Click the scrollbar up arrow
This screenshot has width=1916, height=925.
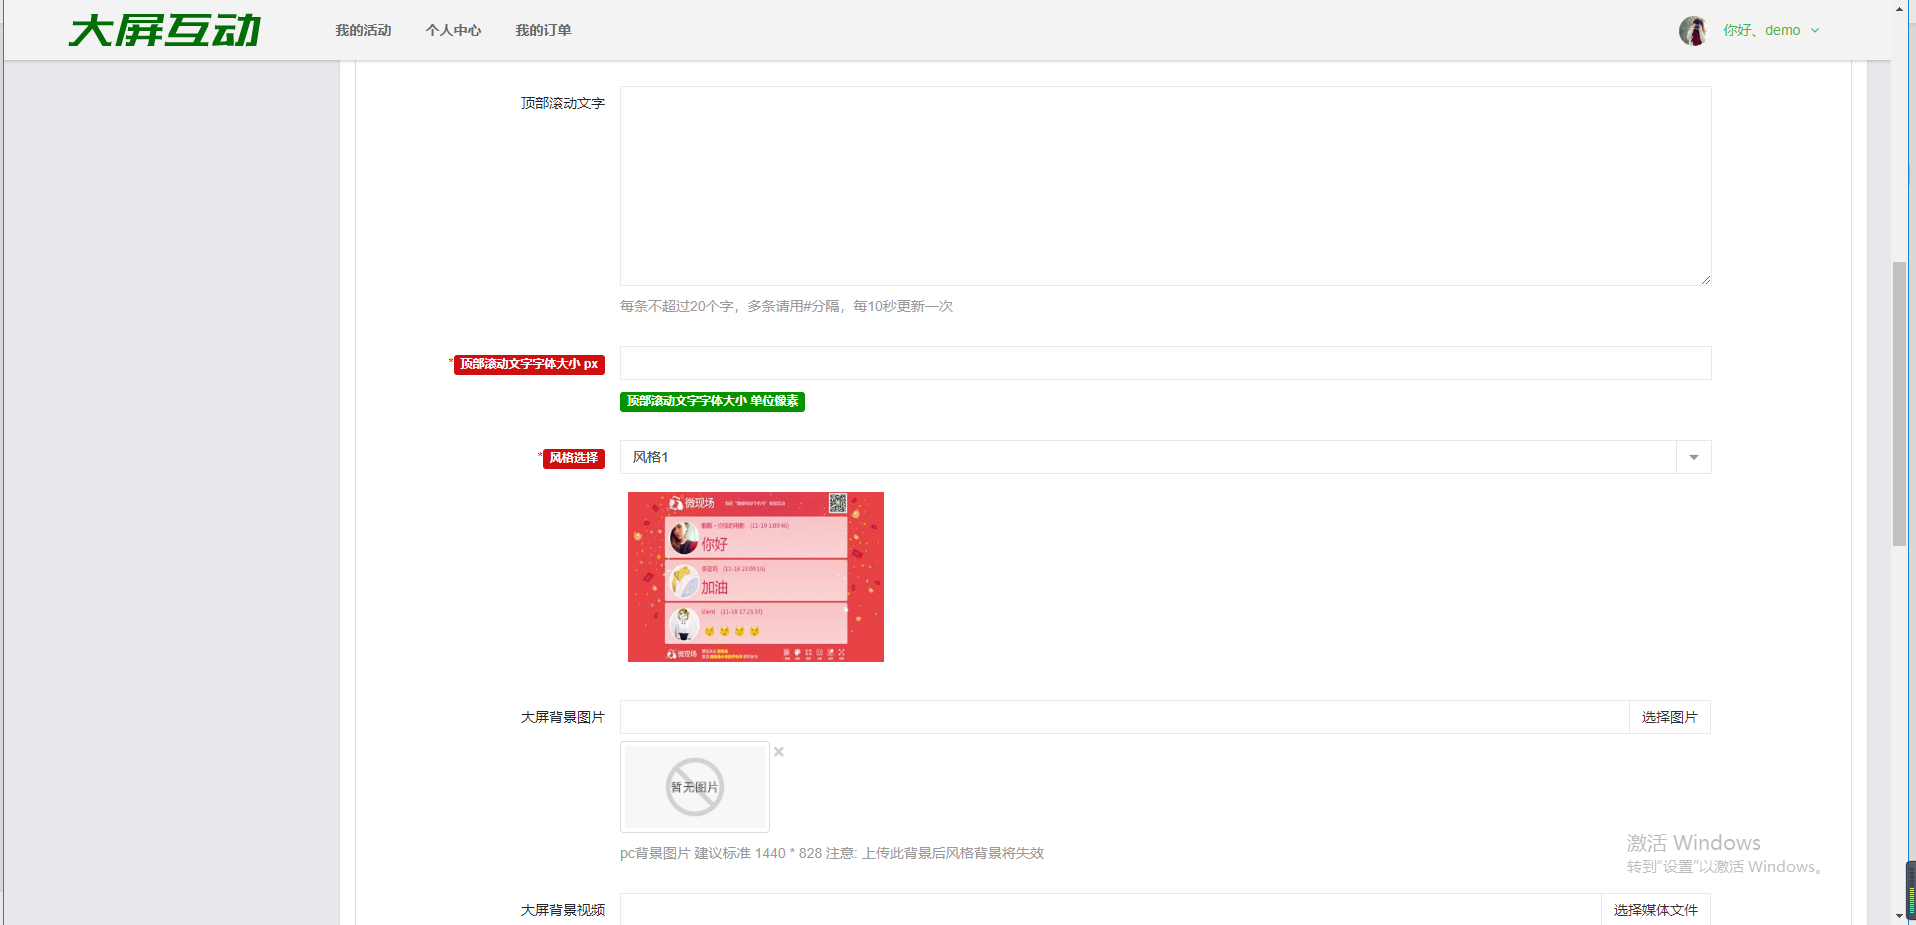coord(1899,9)
